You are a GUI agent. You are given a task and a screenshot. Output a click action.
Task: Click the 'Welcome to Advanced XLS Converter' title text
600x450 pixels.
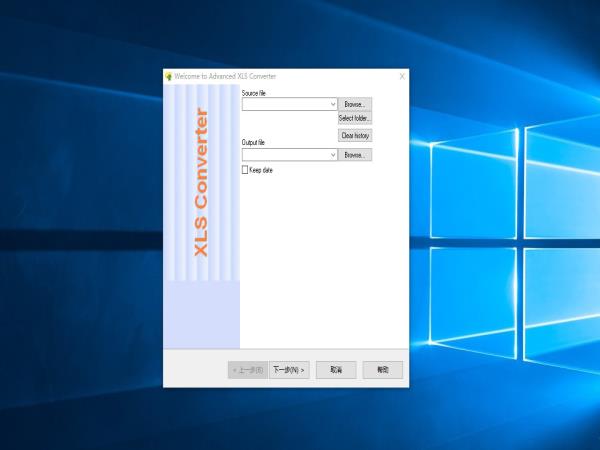225,76
